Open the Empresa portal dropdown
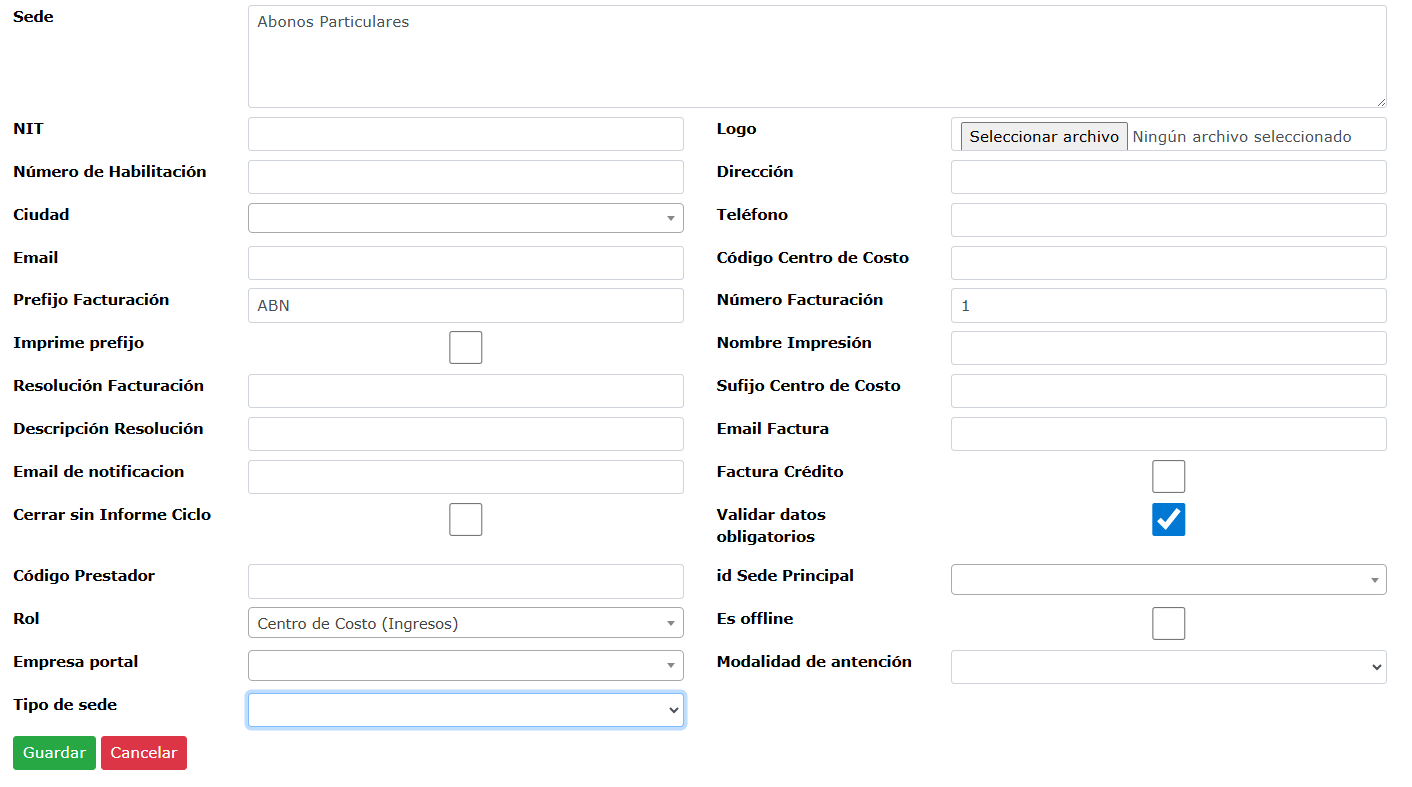Viewport: 1412px width, 787px height. (466, 665)
